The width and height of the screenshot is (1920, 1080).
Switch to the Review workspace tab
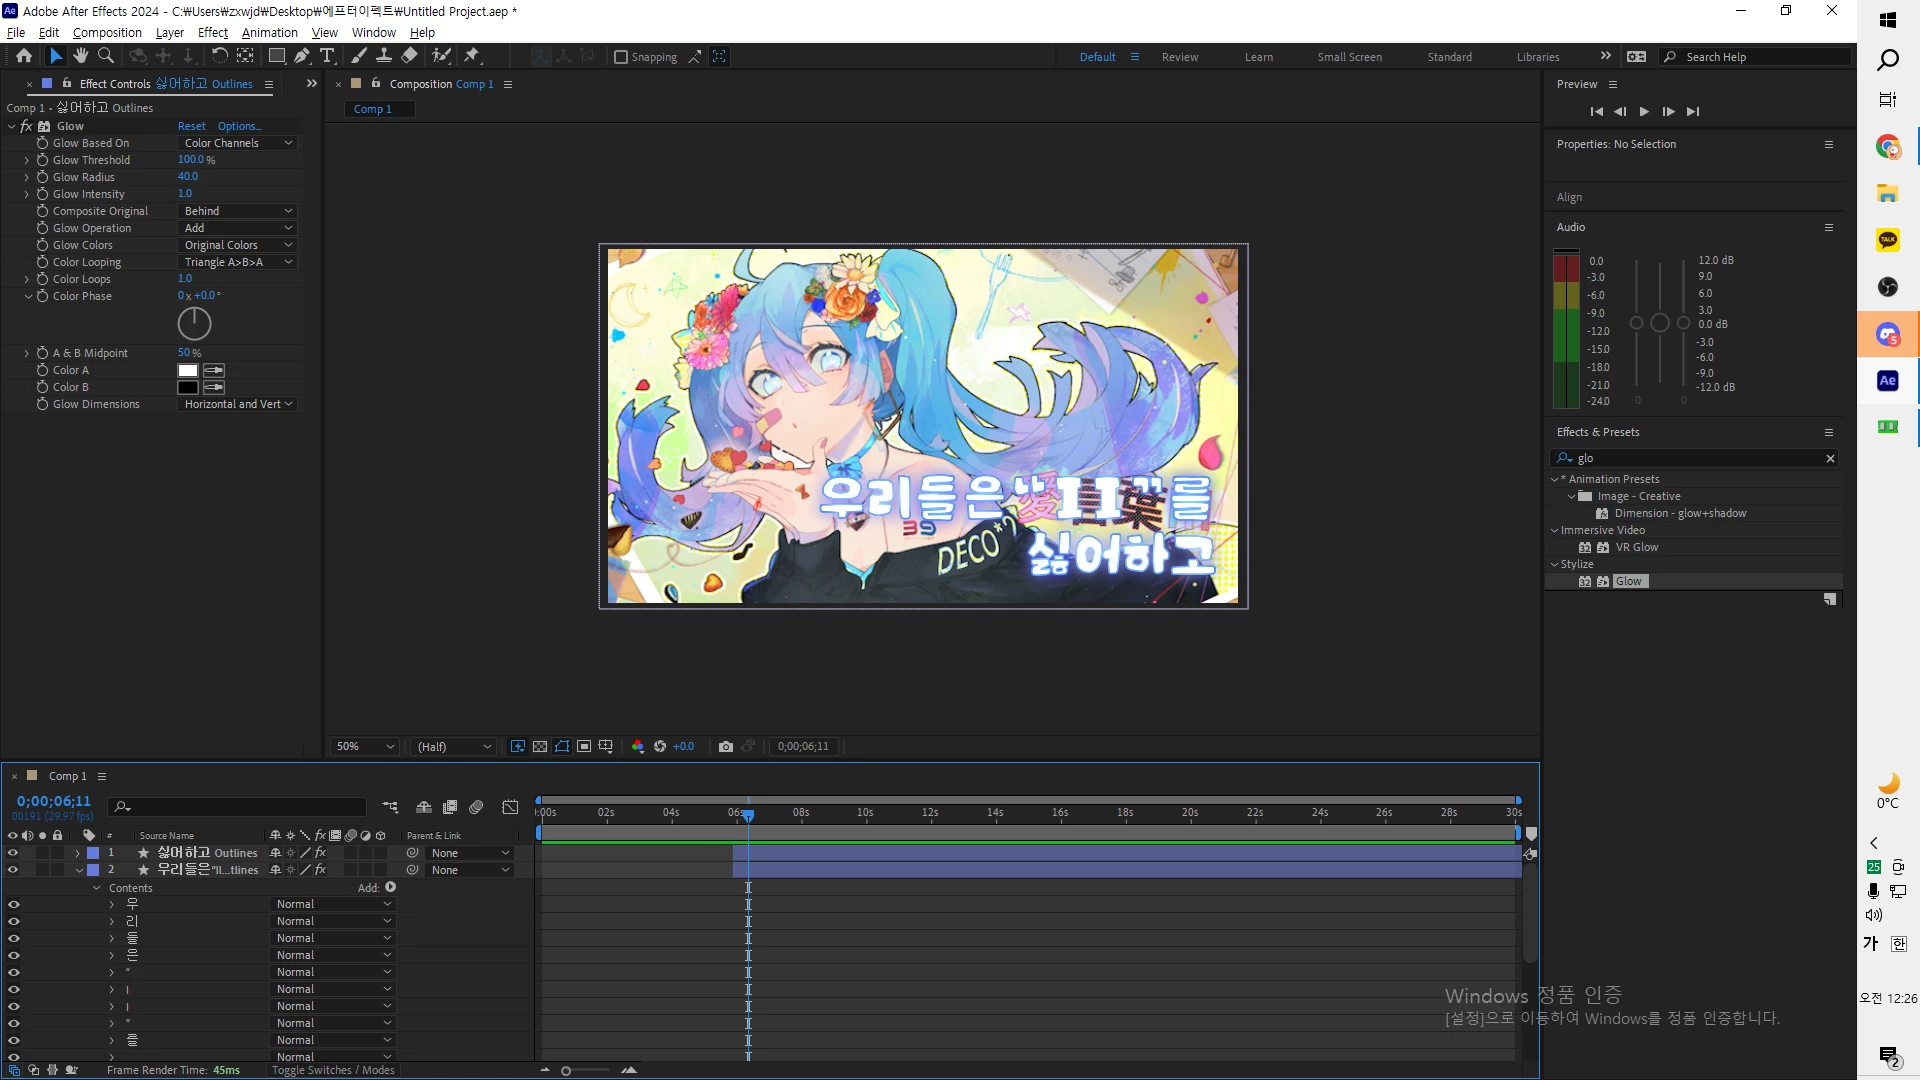pyautogui.click(x=1179, y=57)
